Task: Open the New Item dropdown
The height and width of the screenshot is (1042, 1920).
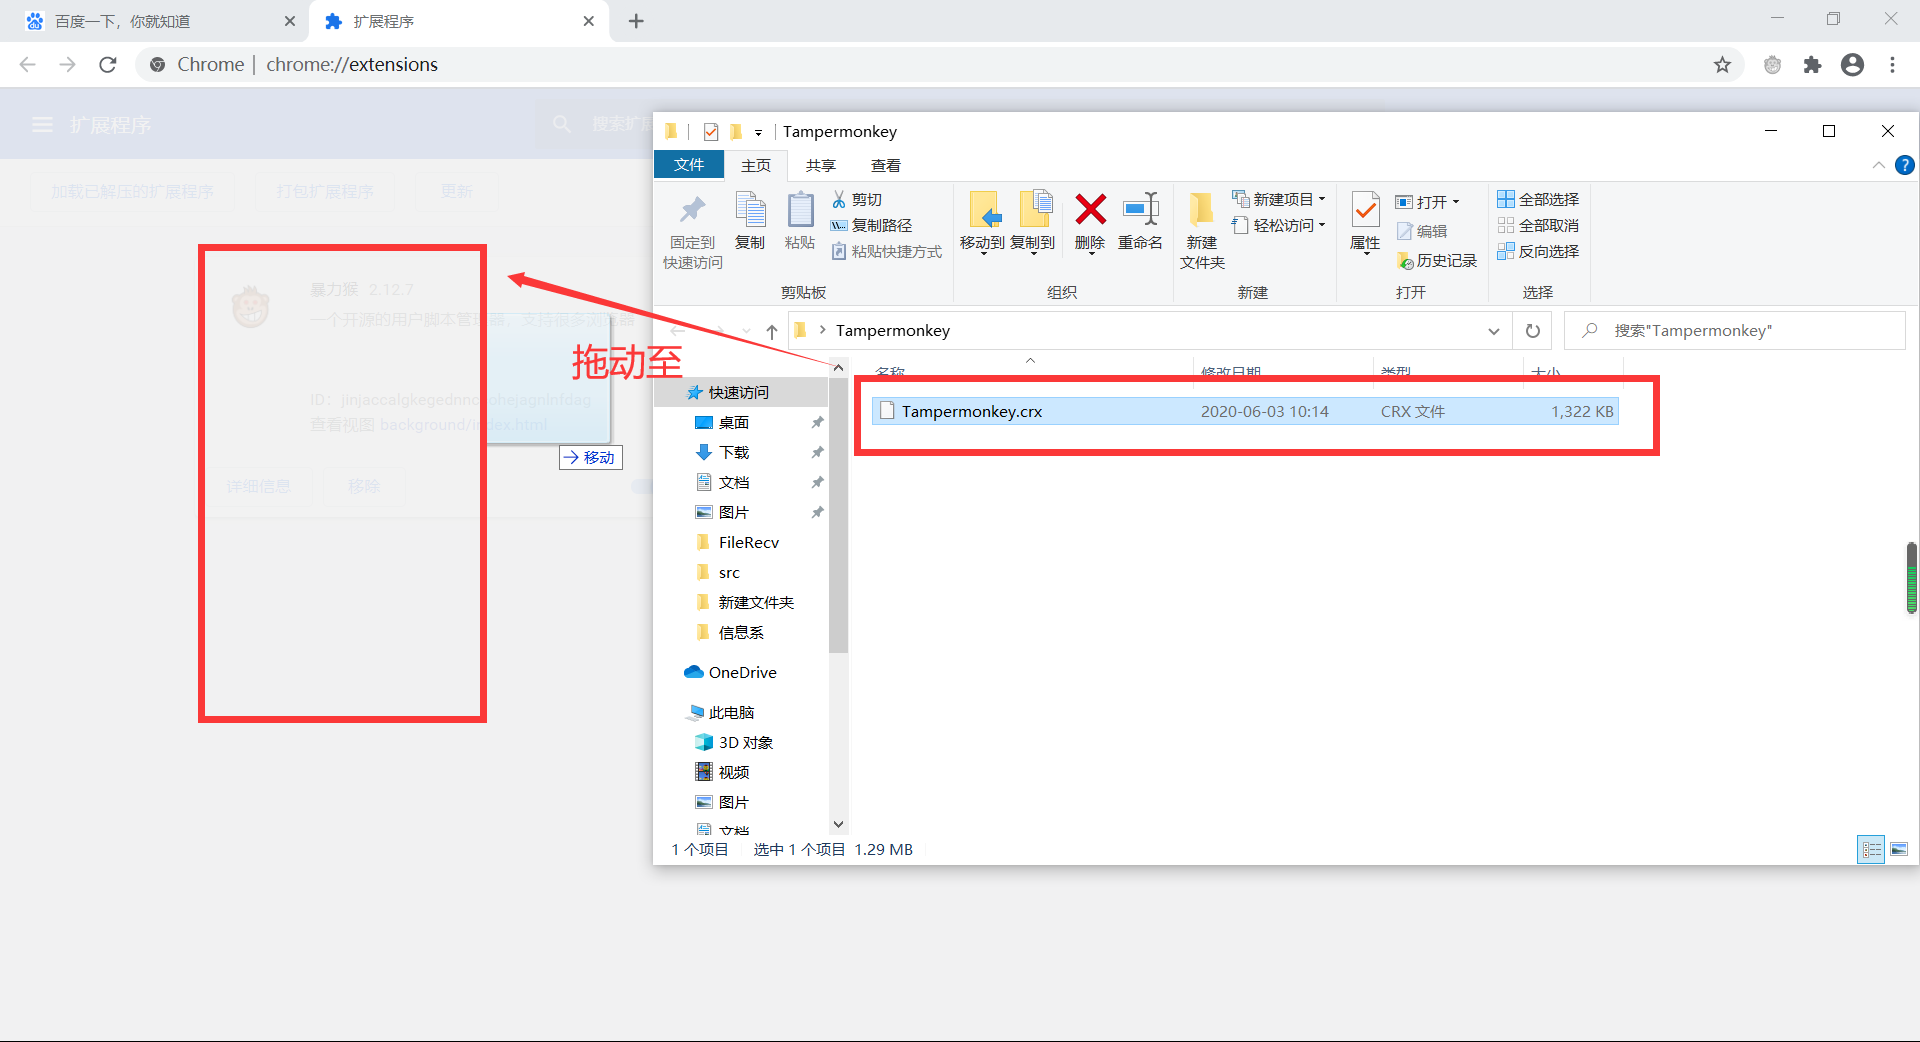Action: (x=1280, y=199)
